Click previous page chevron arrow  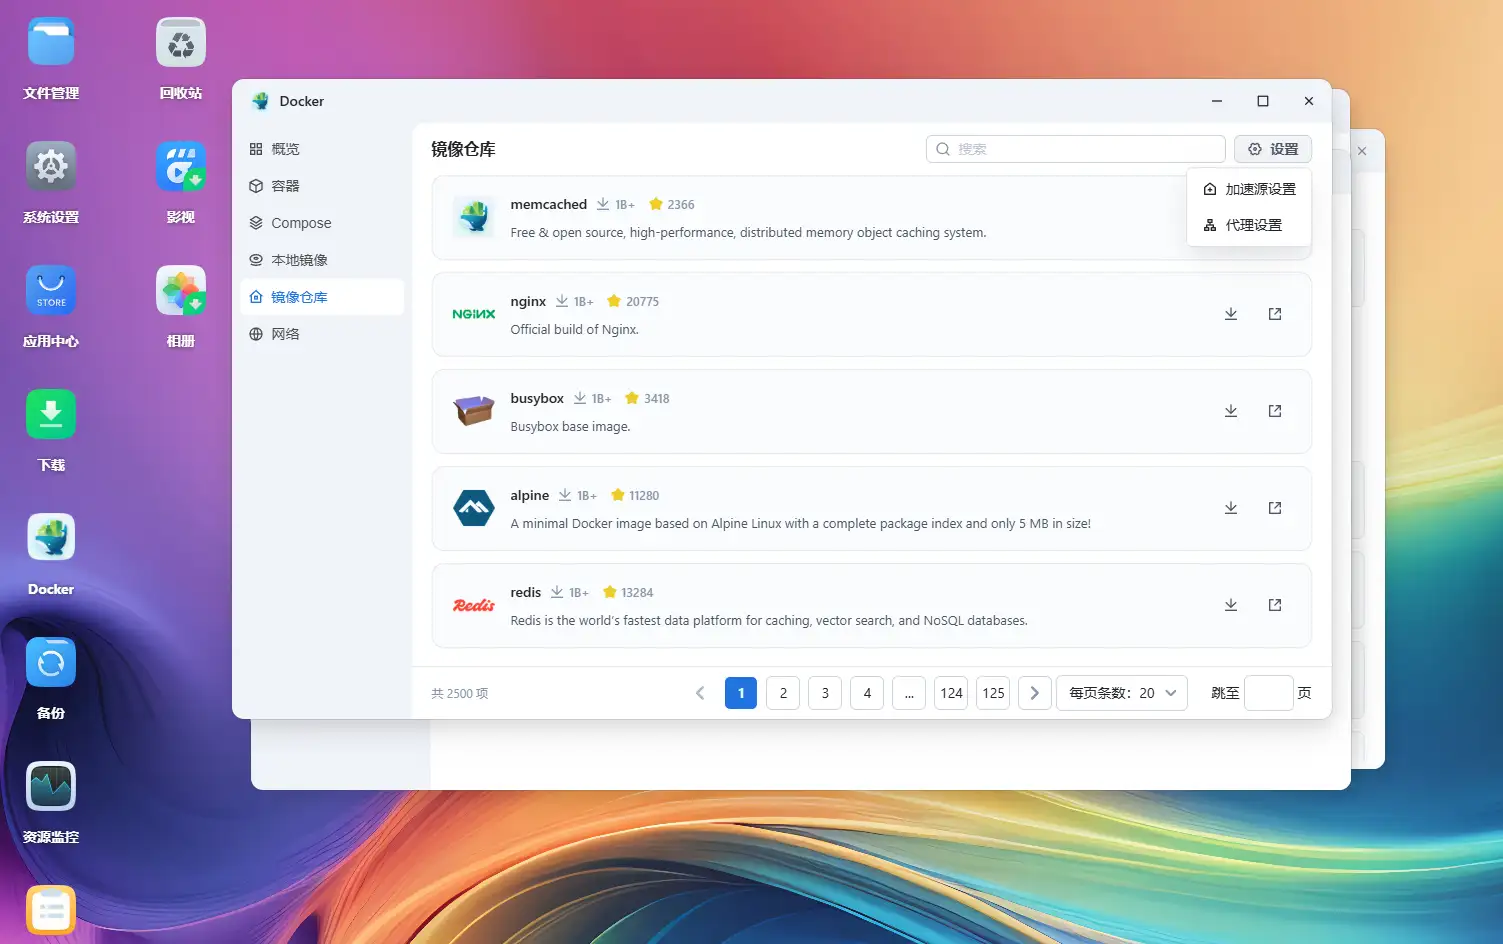tap(699, 692)
